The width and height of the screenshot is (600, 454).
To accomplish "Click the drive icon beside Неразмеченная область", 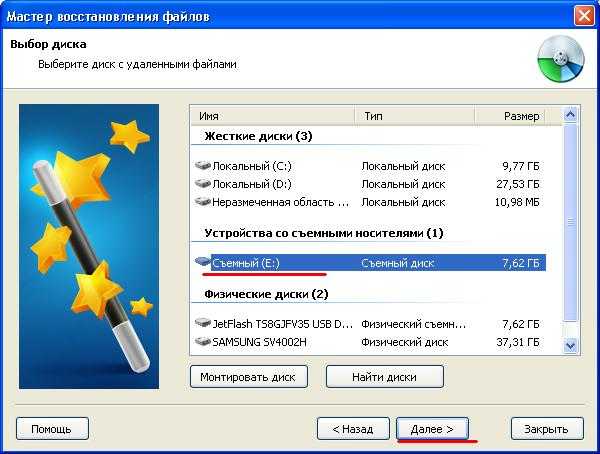I will tap(203, 202).
